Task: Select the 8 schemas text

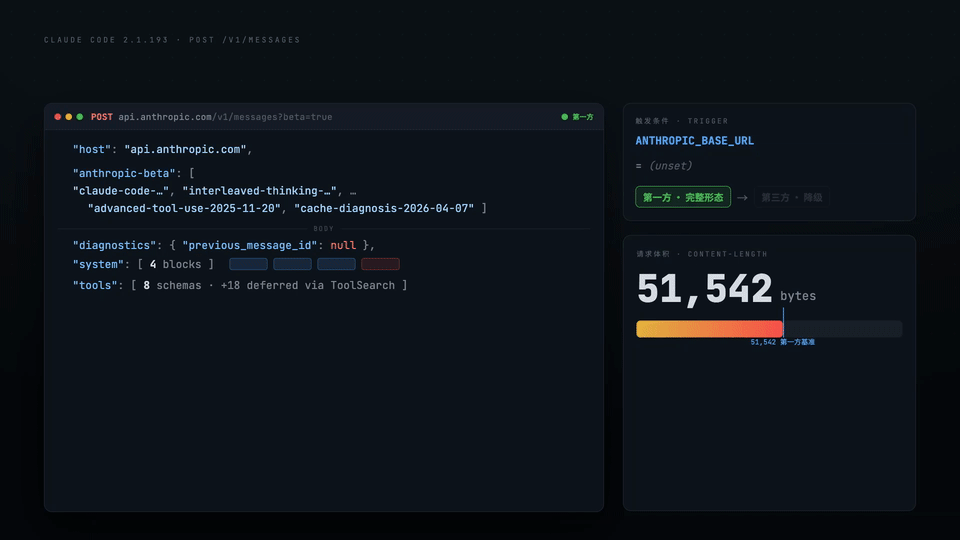Action: (x=172, y=285)
